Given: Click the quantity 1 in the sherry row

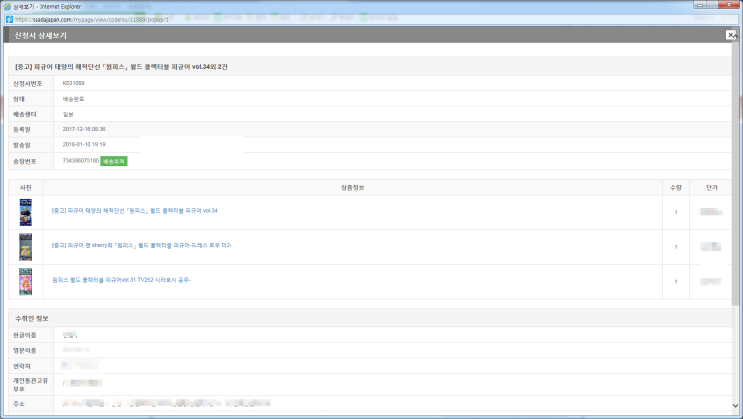Looking at the screenshot, I should 676,247.
